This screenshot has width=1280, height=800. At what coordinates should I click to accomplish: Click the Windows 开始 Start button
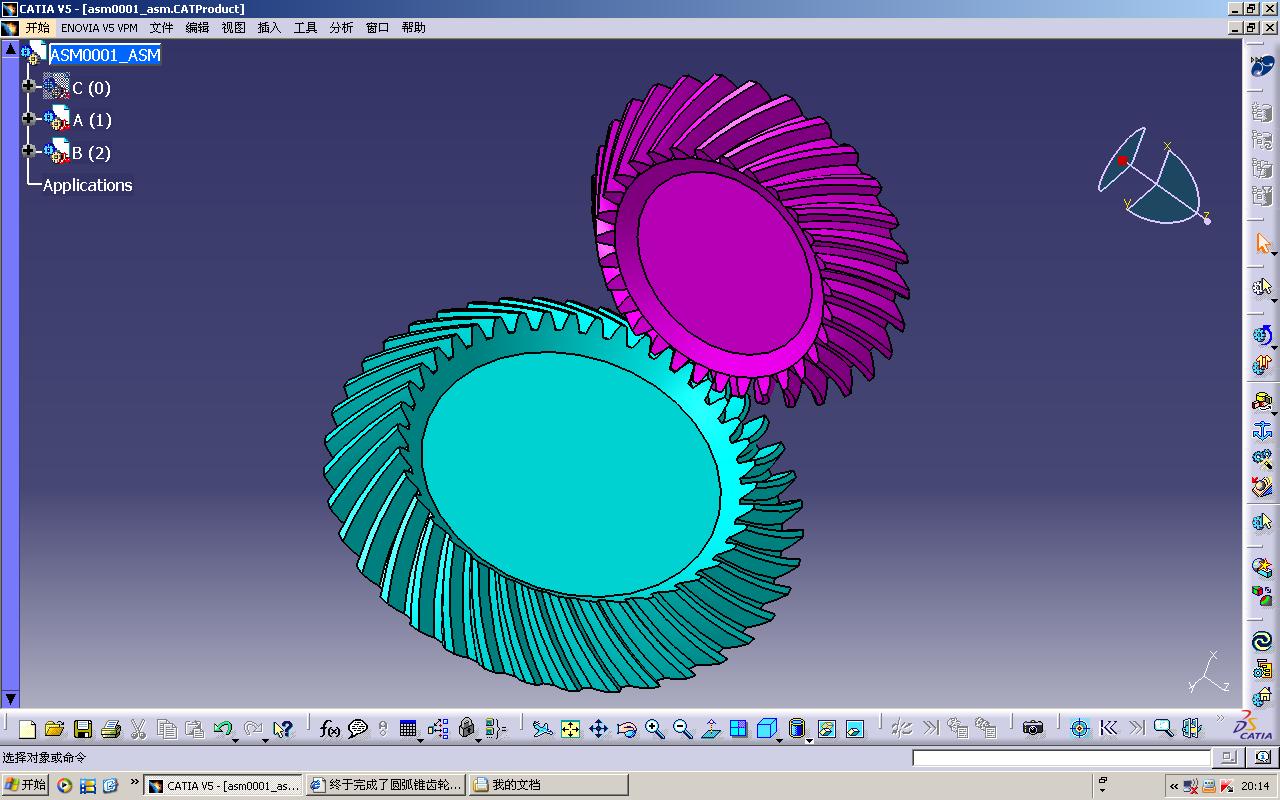(25, 785)
